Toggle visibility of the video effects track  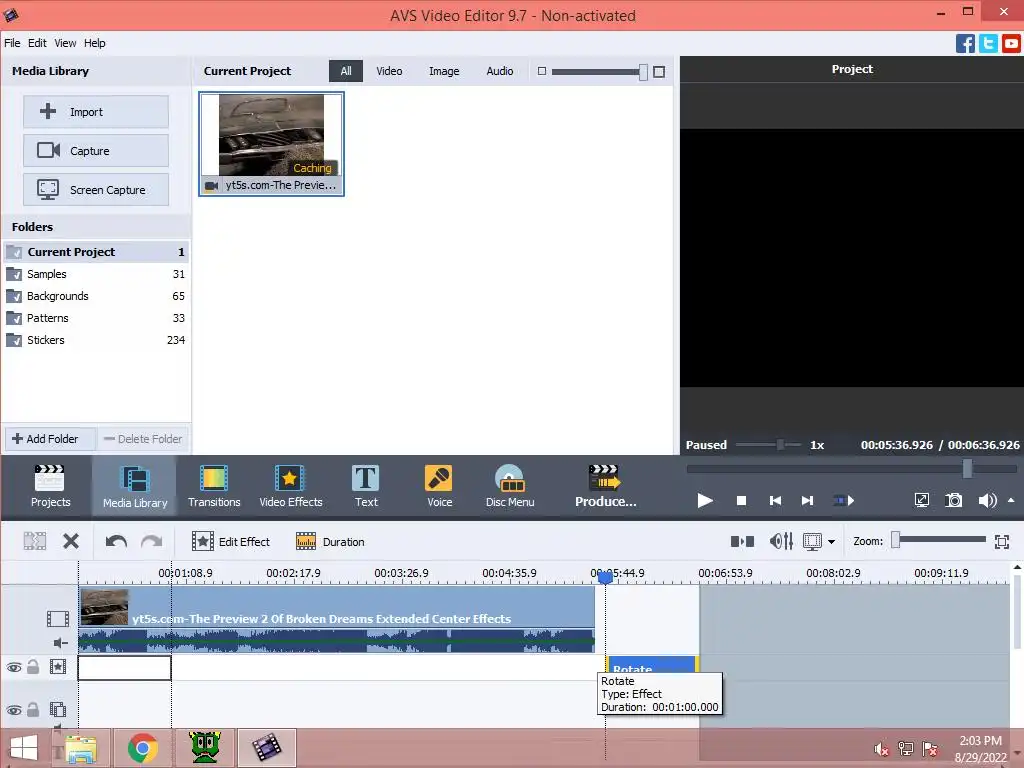click(x=14, y=667)
